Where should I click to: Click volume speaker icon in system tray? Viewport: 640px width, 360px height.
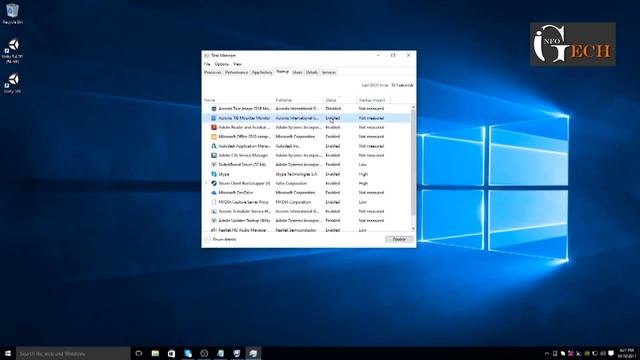coord(603,353)
